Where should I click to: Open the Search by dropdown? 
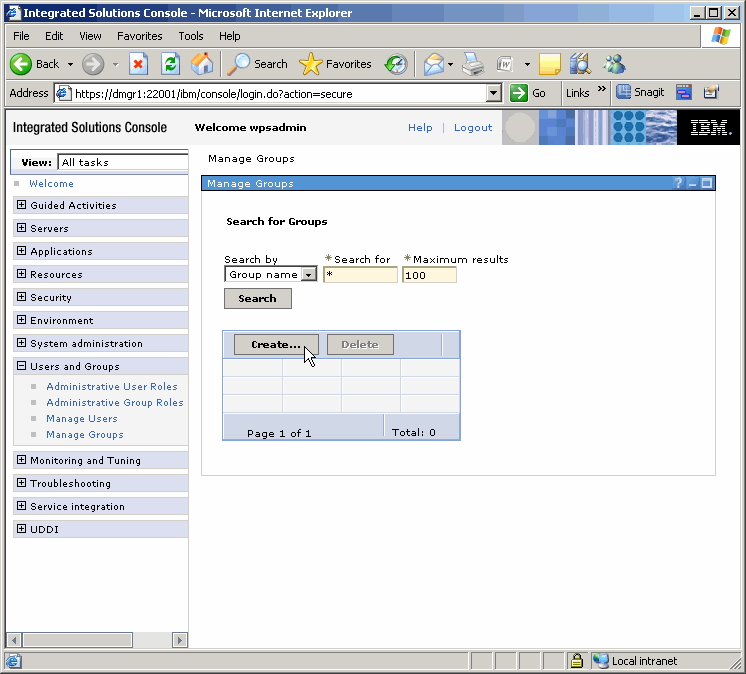[x=309, y=275]
